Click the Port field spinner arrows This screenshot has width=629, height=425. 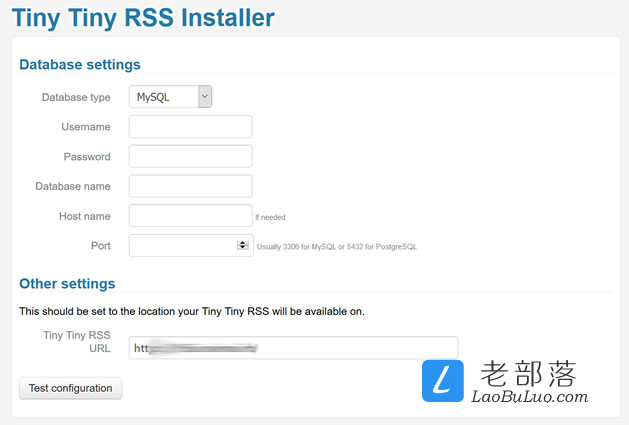[243, 245]
